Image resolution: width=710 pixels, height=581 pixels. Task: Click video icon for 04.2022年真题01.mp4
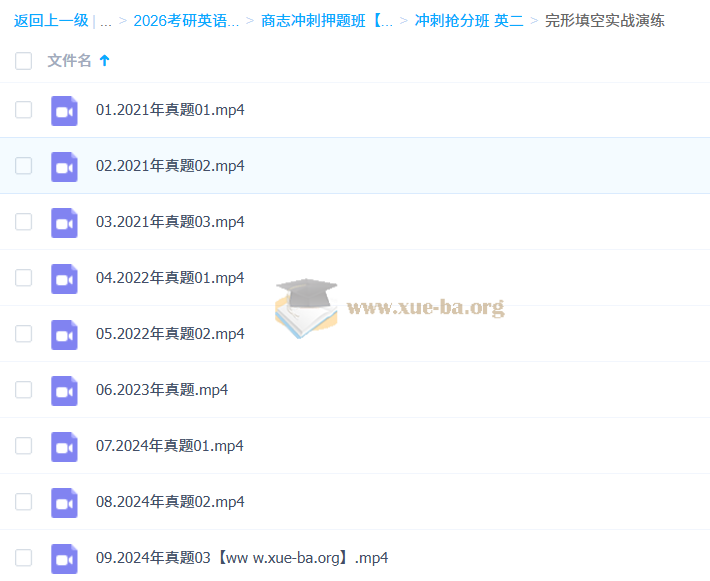65,278
